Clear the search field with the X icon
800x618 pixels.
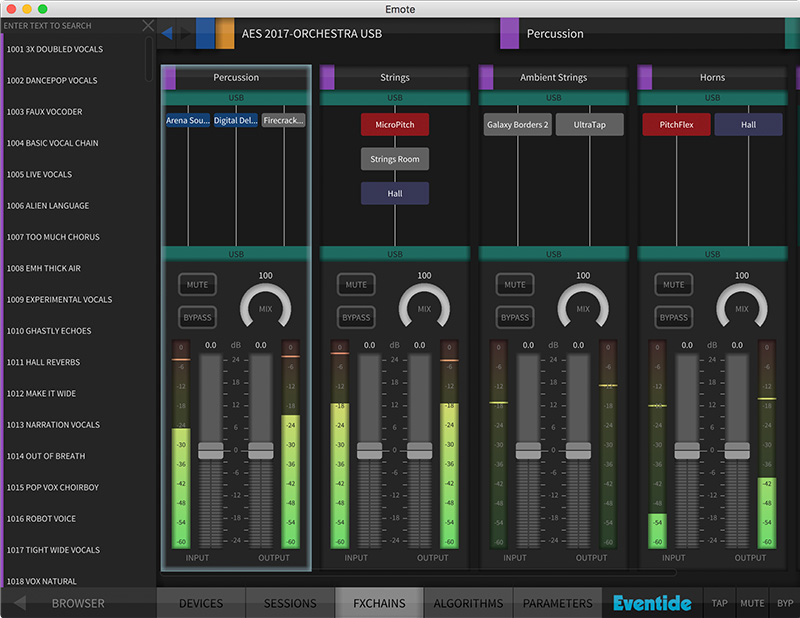pyautogui.click(x=148, y=26)
